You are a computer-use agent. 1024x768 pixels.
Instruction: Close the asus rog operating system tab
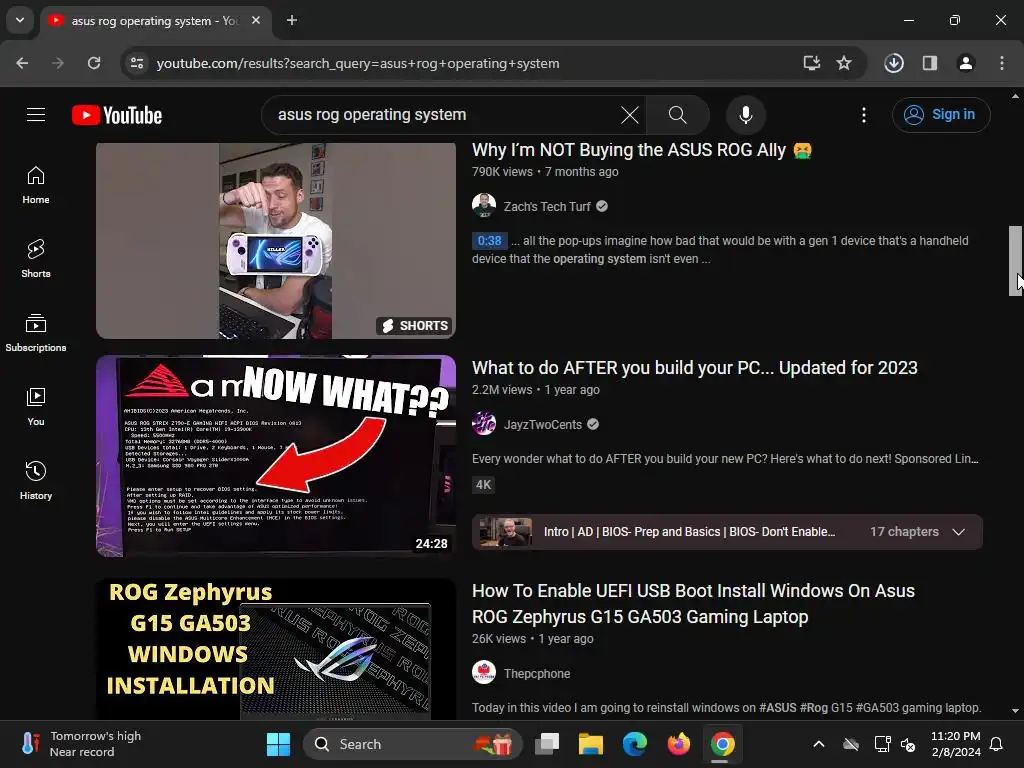(x=256, y=20)
